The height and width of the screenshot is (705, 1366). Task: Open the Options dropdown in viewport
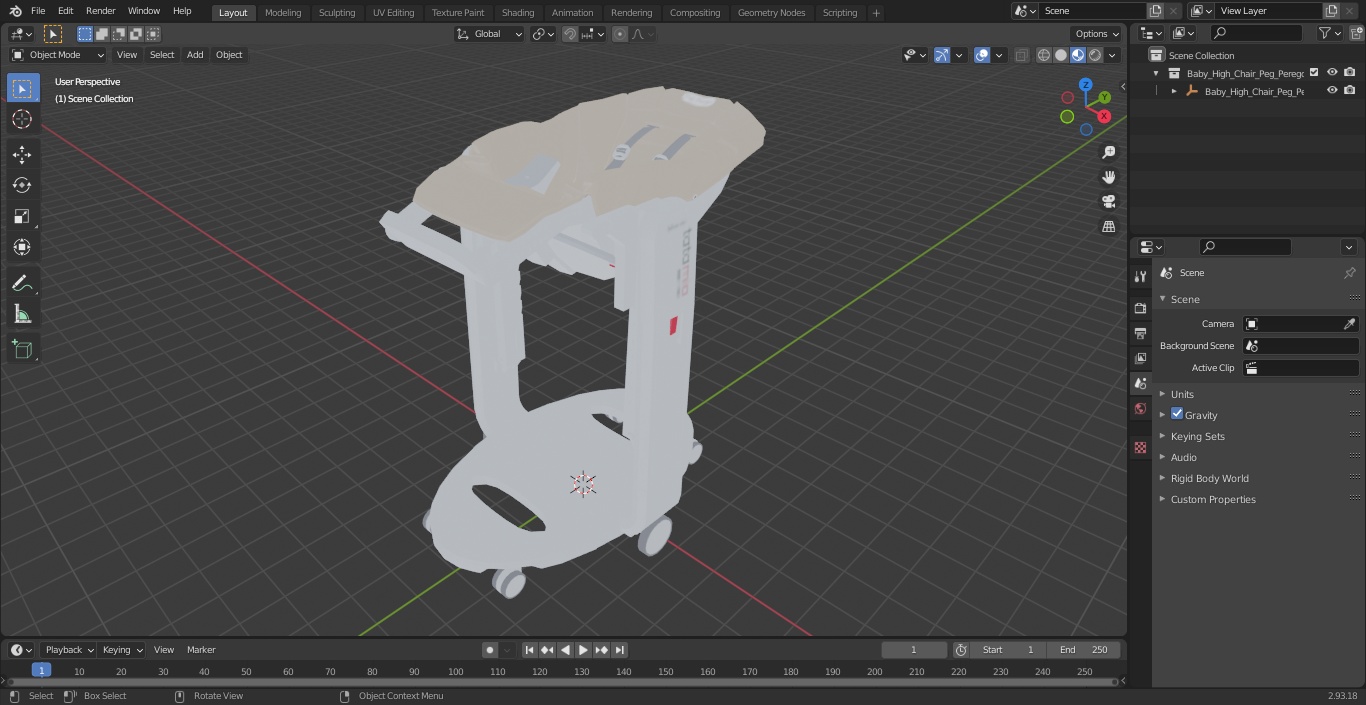[x=1097, y=34]
